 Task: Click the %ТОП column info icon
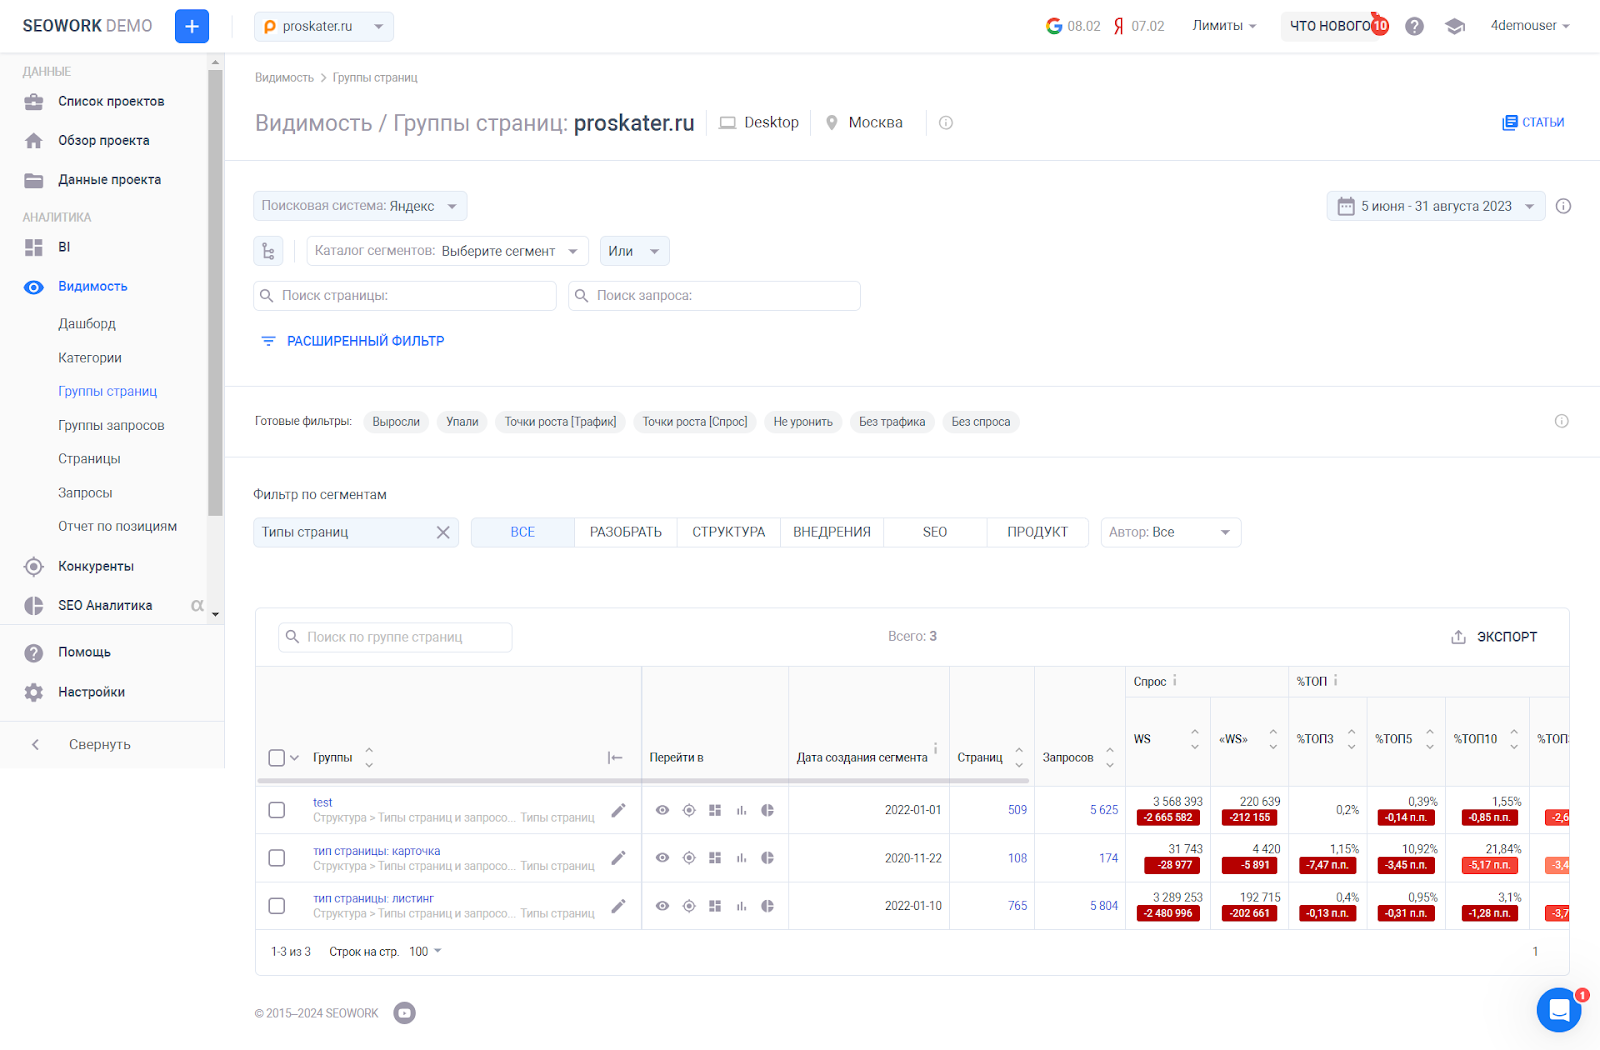click(x=1335, y=681)
